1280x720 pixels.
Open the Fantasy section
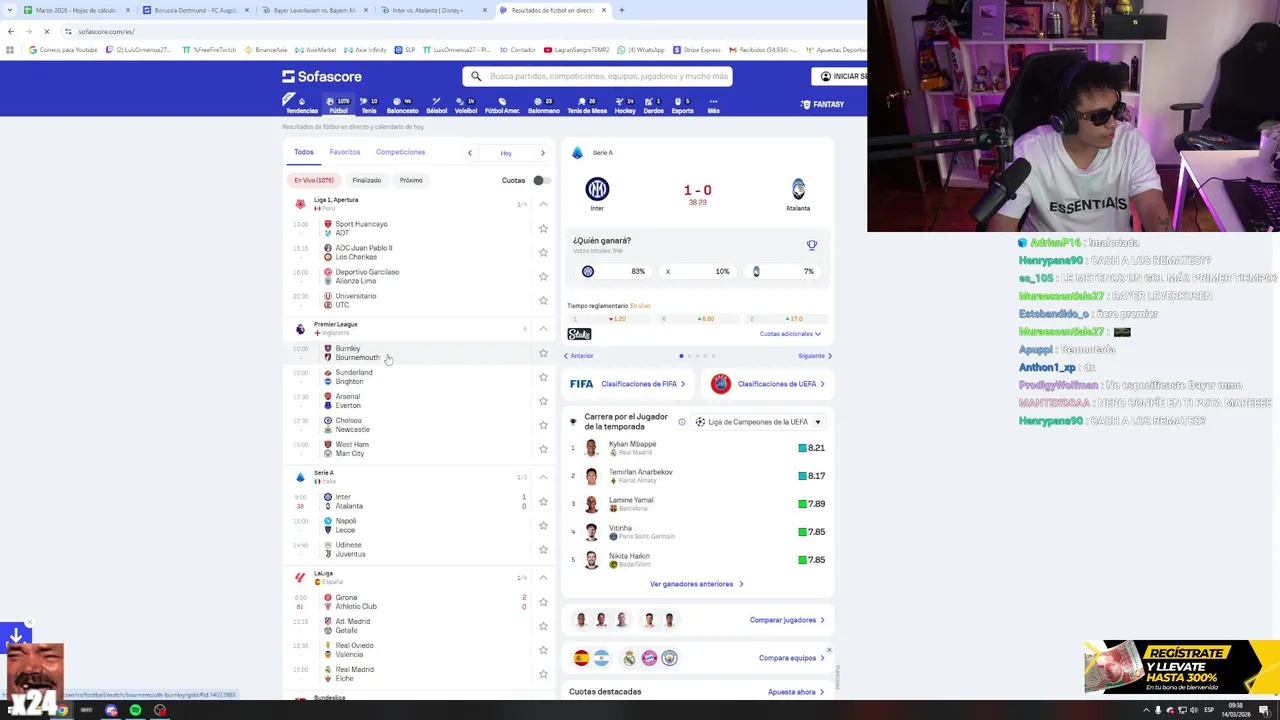[823, 104]
